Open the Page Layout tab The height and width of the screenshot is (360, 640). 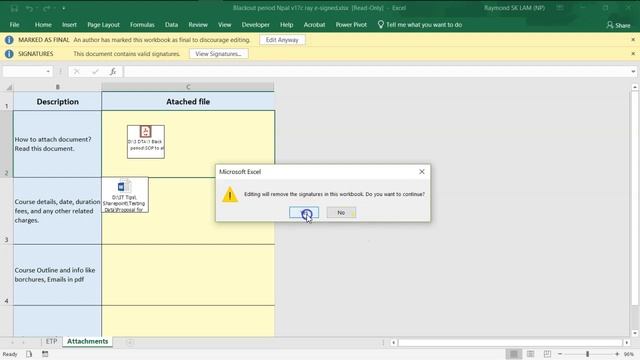pos(103,24)
